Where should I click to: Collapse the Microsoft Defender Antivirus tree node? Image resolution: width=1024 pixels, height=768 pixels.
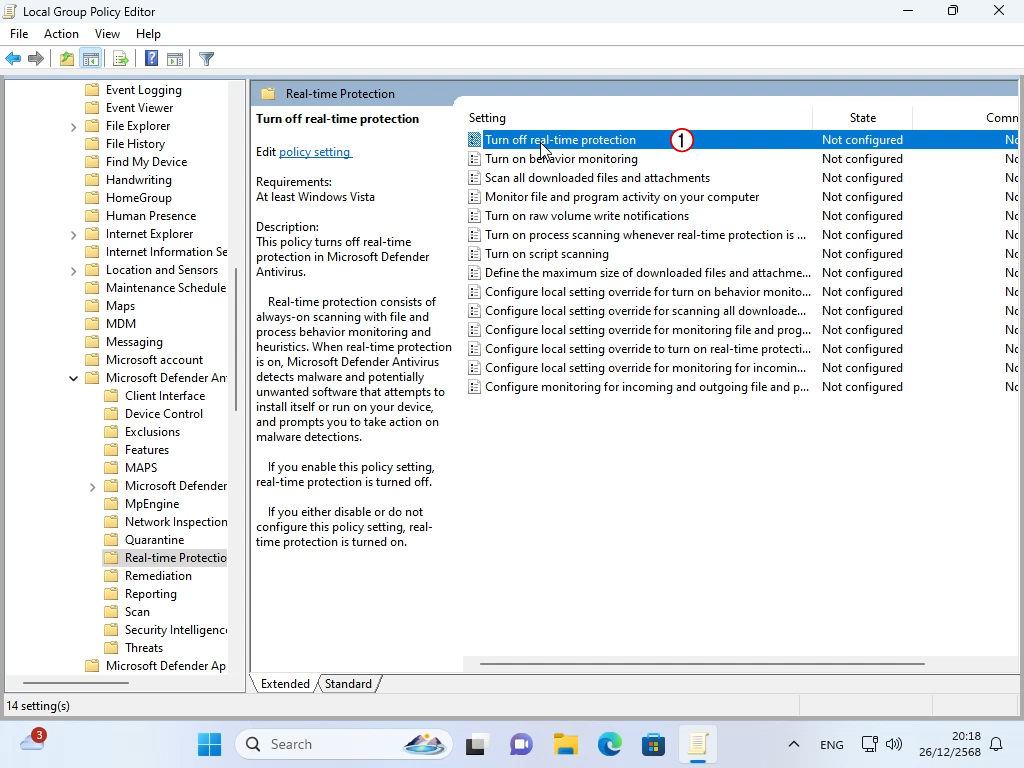pyautogui.click(x=74, y=378)
